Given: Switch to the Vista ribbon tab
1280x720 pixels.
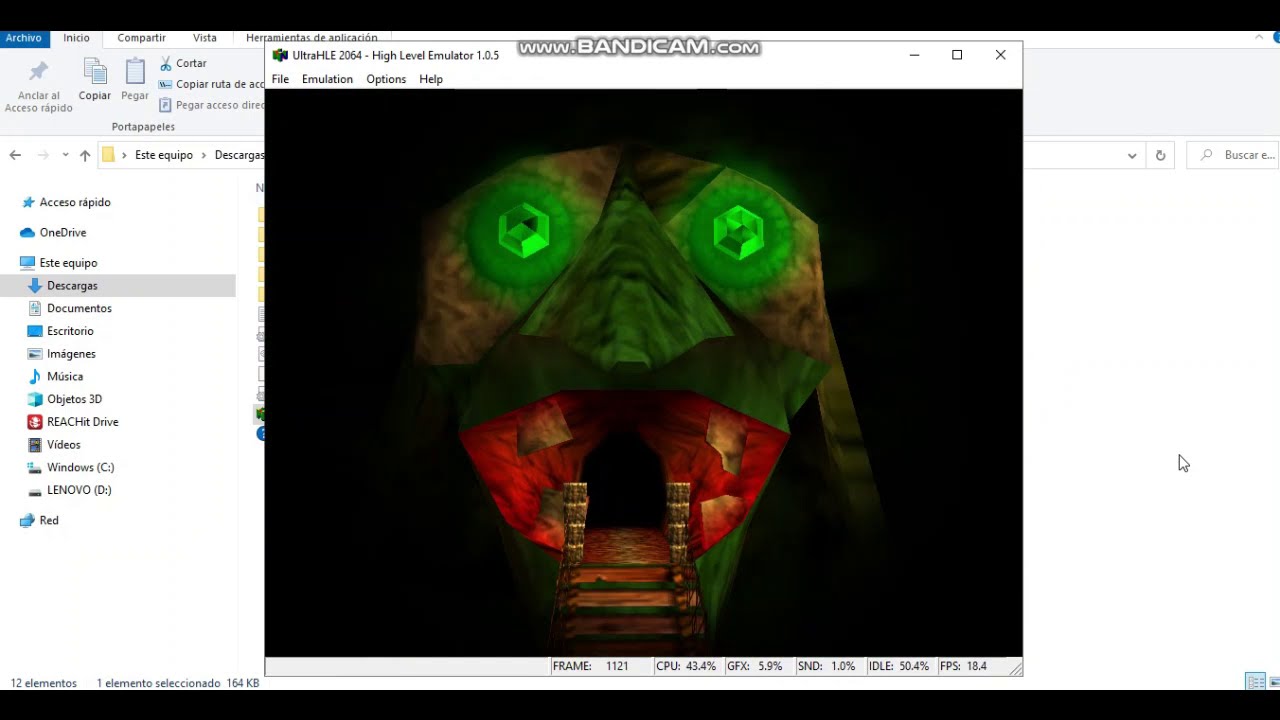Looking at the screenshot, I should click(x=205, y=38).
